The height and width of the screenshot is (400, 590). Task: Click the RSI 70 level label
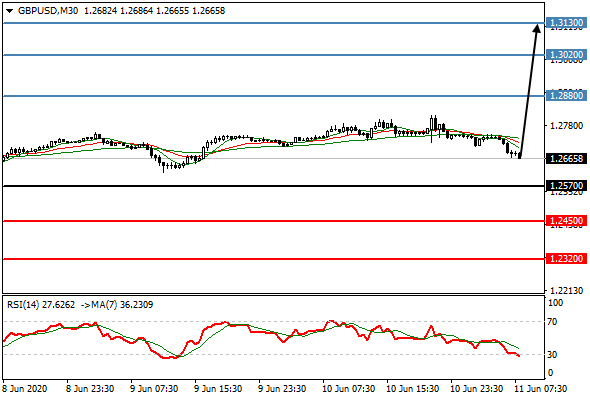(x=552, y=322)
